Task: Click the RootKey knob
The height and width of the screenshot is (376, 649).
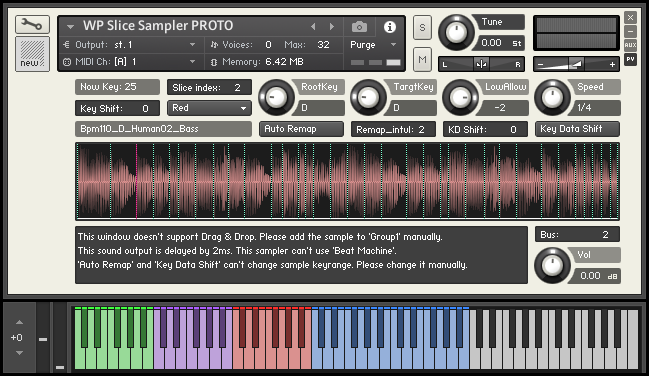Action: (x=276, y=98)
